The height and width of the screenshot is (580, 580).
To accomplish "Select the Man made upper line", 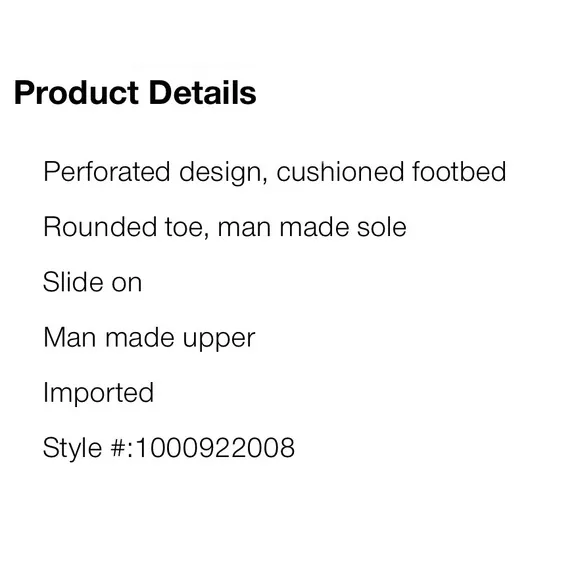I will click(x=149, y=338).
